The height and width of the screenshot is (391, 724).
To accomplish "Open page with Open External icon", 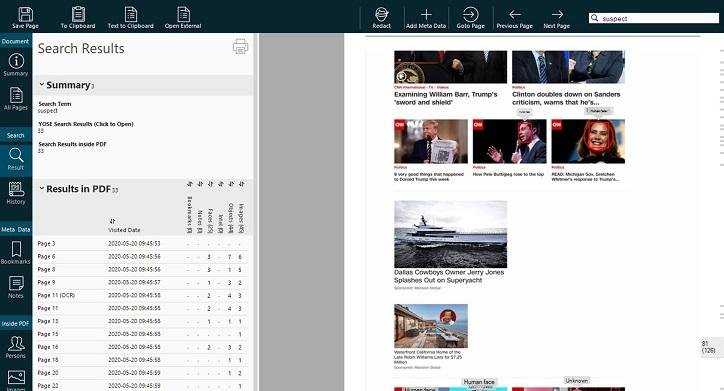I will [183, 14].
